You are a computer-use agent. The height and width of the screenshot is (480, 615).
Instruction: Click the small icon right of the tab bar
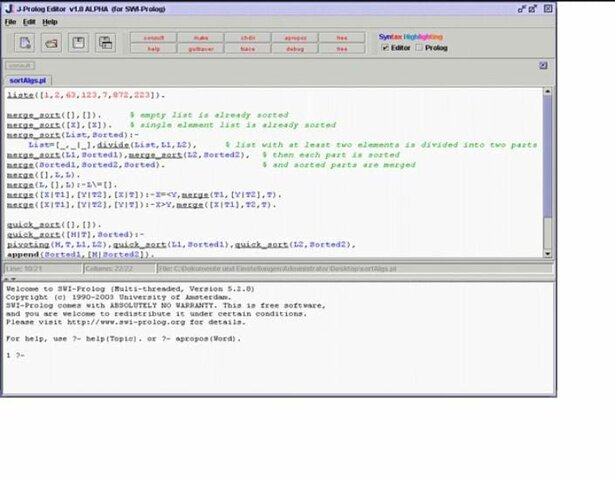click(x=543, y=65)
